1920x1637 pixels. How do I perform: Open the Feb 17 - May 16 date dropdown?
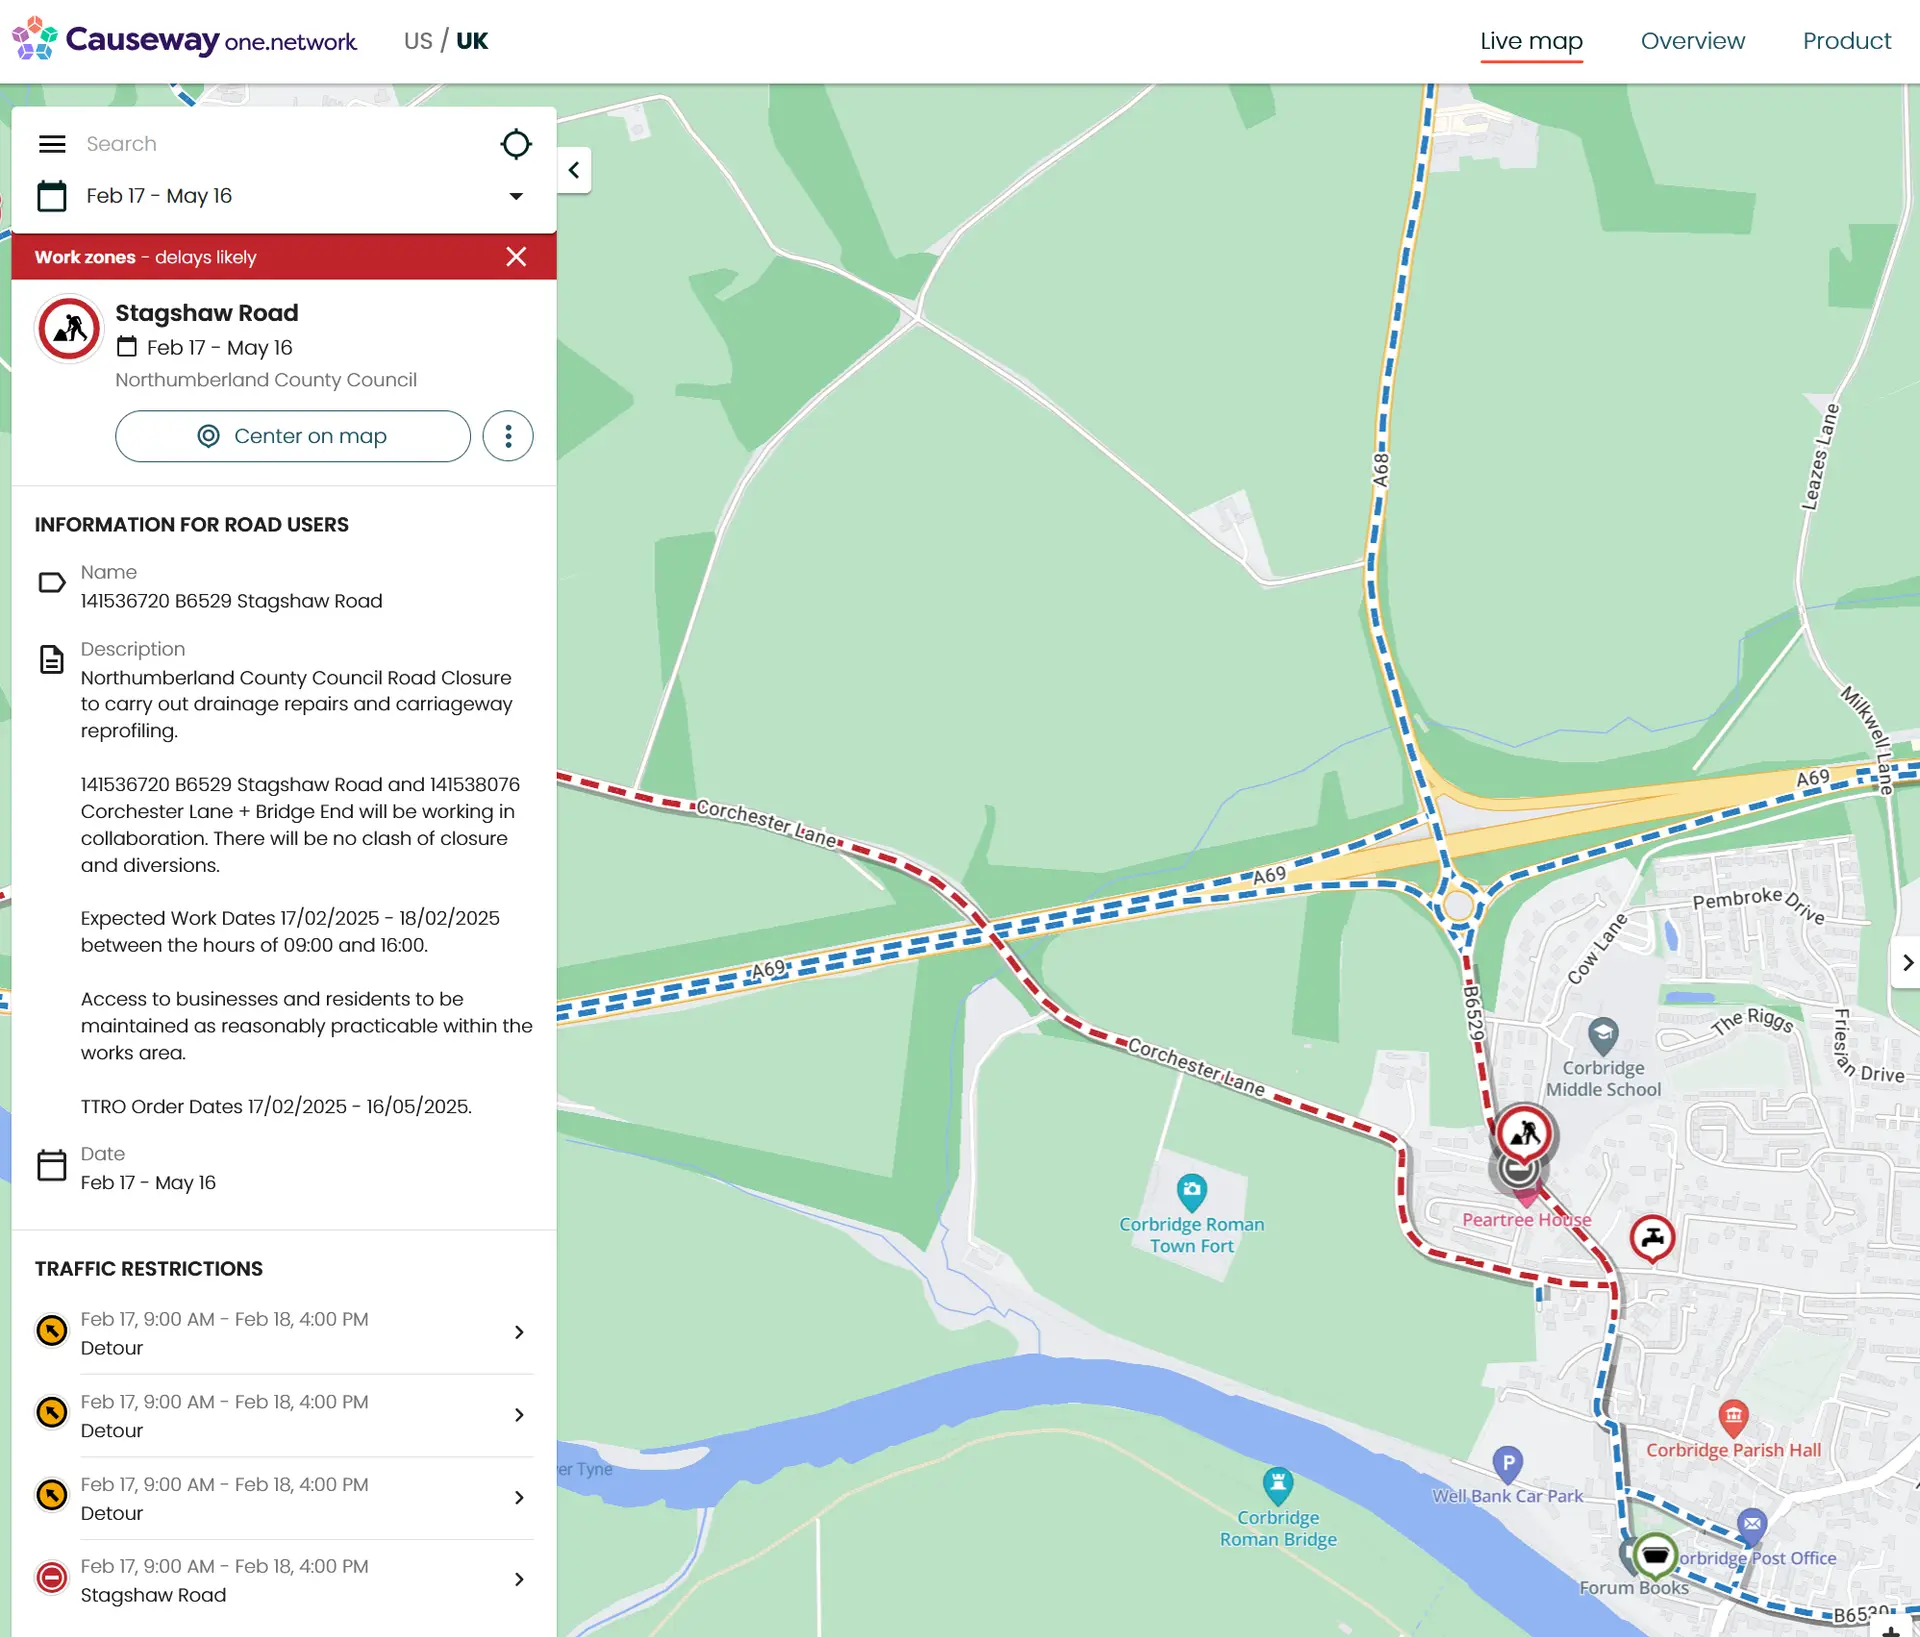[515, 196]
